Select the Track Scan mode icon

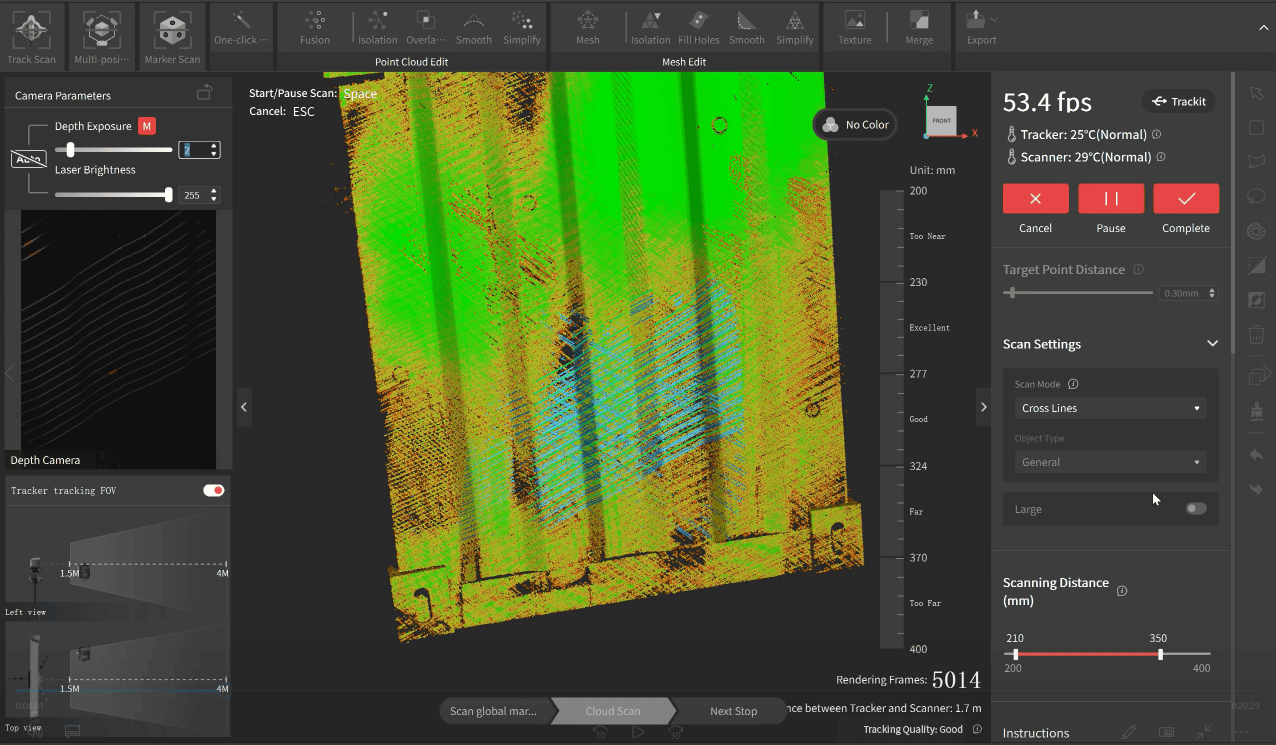tap(31, 31)
